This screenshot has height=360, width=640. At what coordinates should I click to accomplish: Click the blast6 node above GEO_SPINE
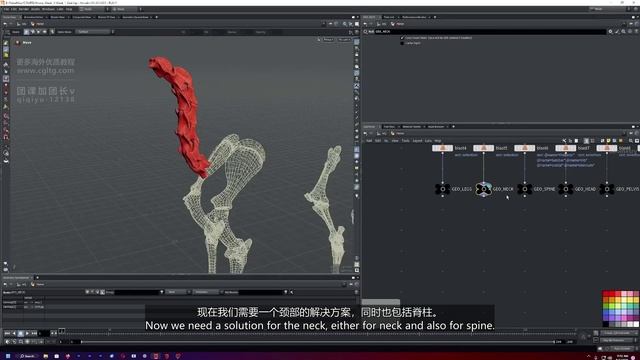pyautogui.click(x=524, y=148)
